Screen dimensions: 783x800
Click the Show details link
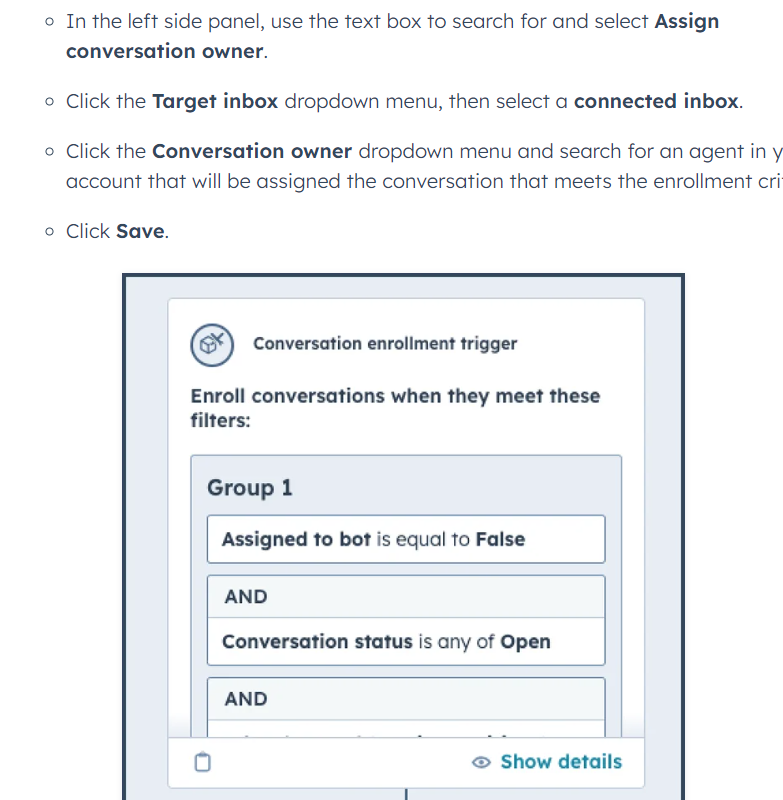[560, 762]
